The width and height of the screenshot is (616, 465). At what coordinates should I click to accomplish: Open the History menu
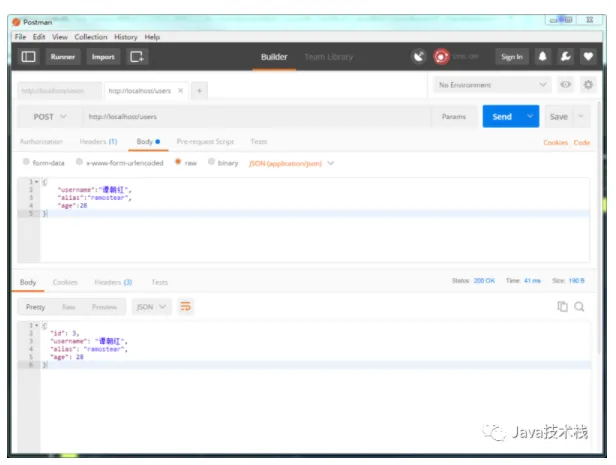click(126, 37)
